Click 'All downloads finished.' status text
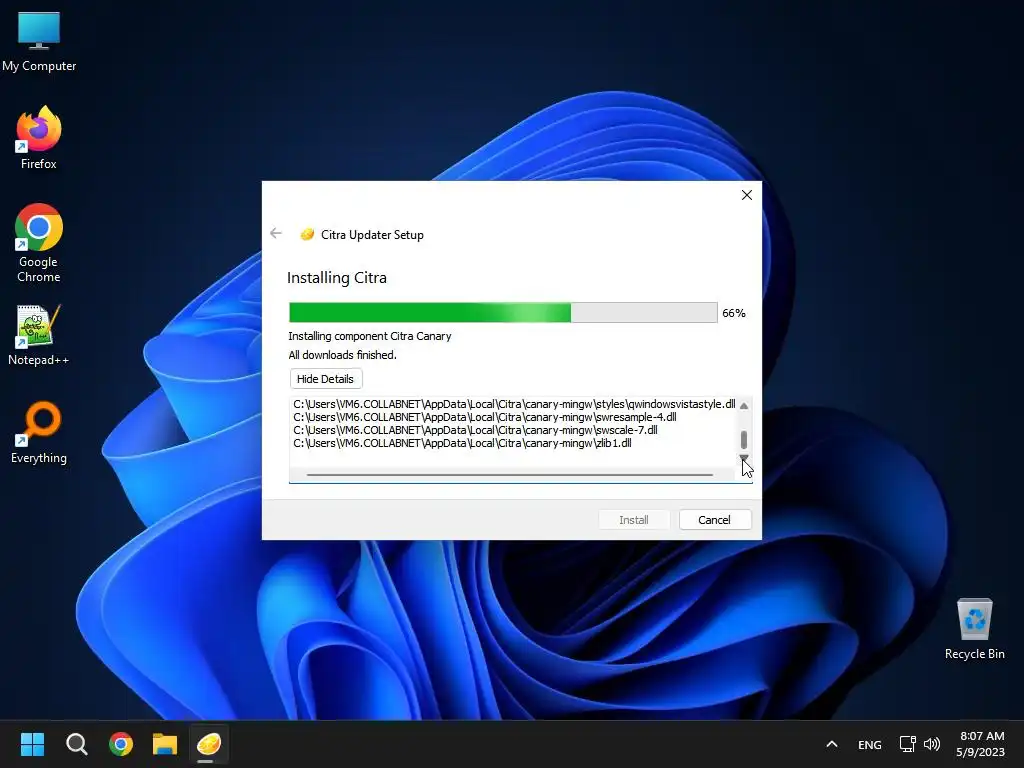 pyautogui.click(x=342, y=355)
